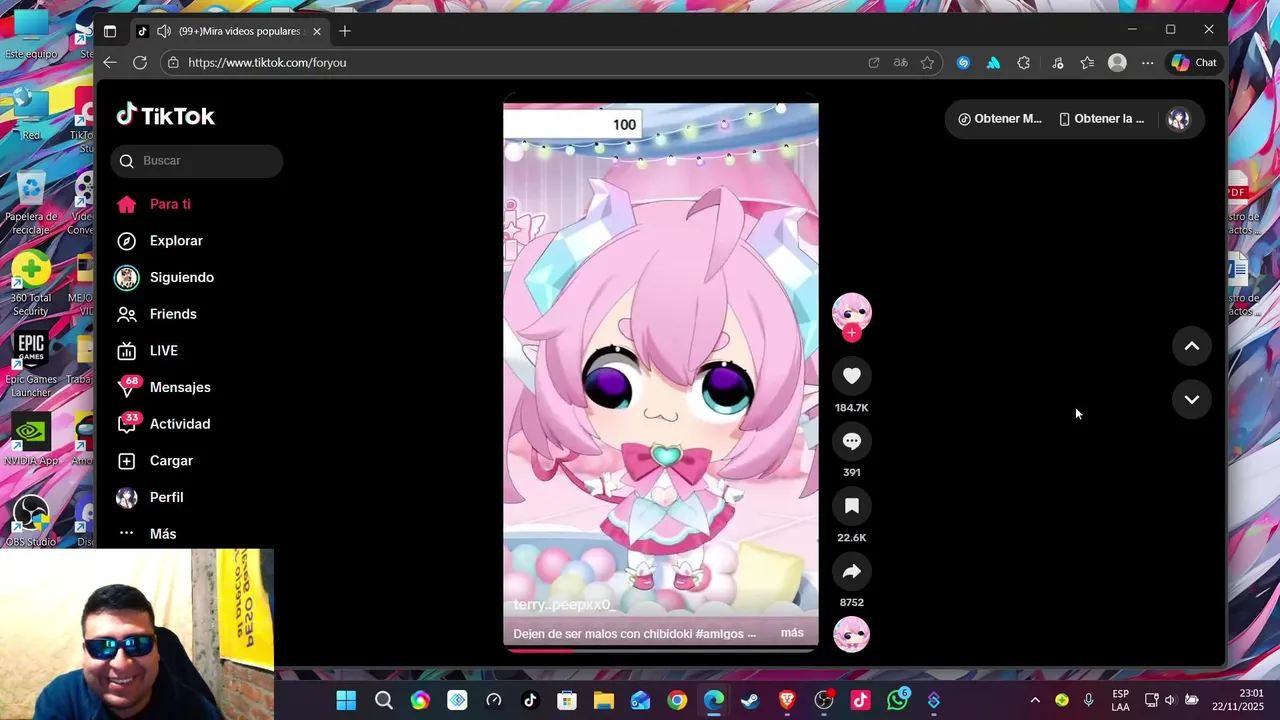Open page in app icon in address bar
1280x720 pixels.
click(874, 62)
